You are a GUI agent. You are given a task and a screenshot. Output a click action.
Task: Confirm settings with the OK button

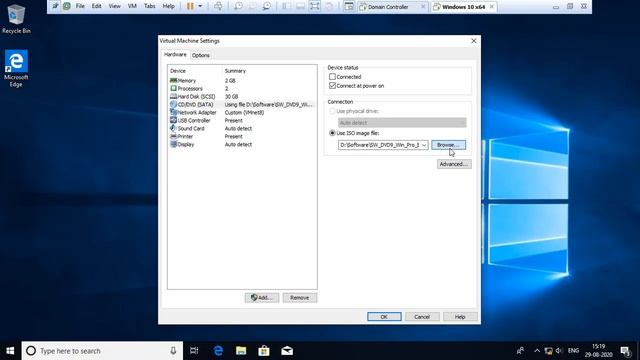pos(384,317)
